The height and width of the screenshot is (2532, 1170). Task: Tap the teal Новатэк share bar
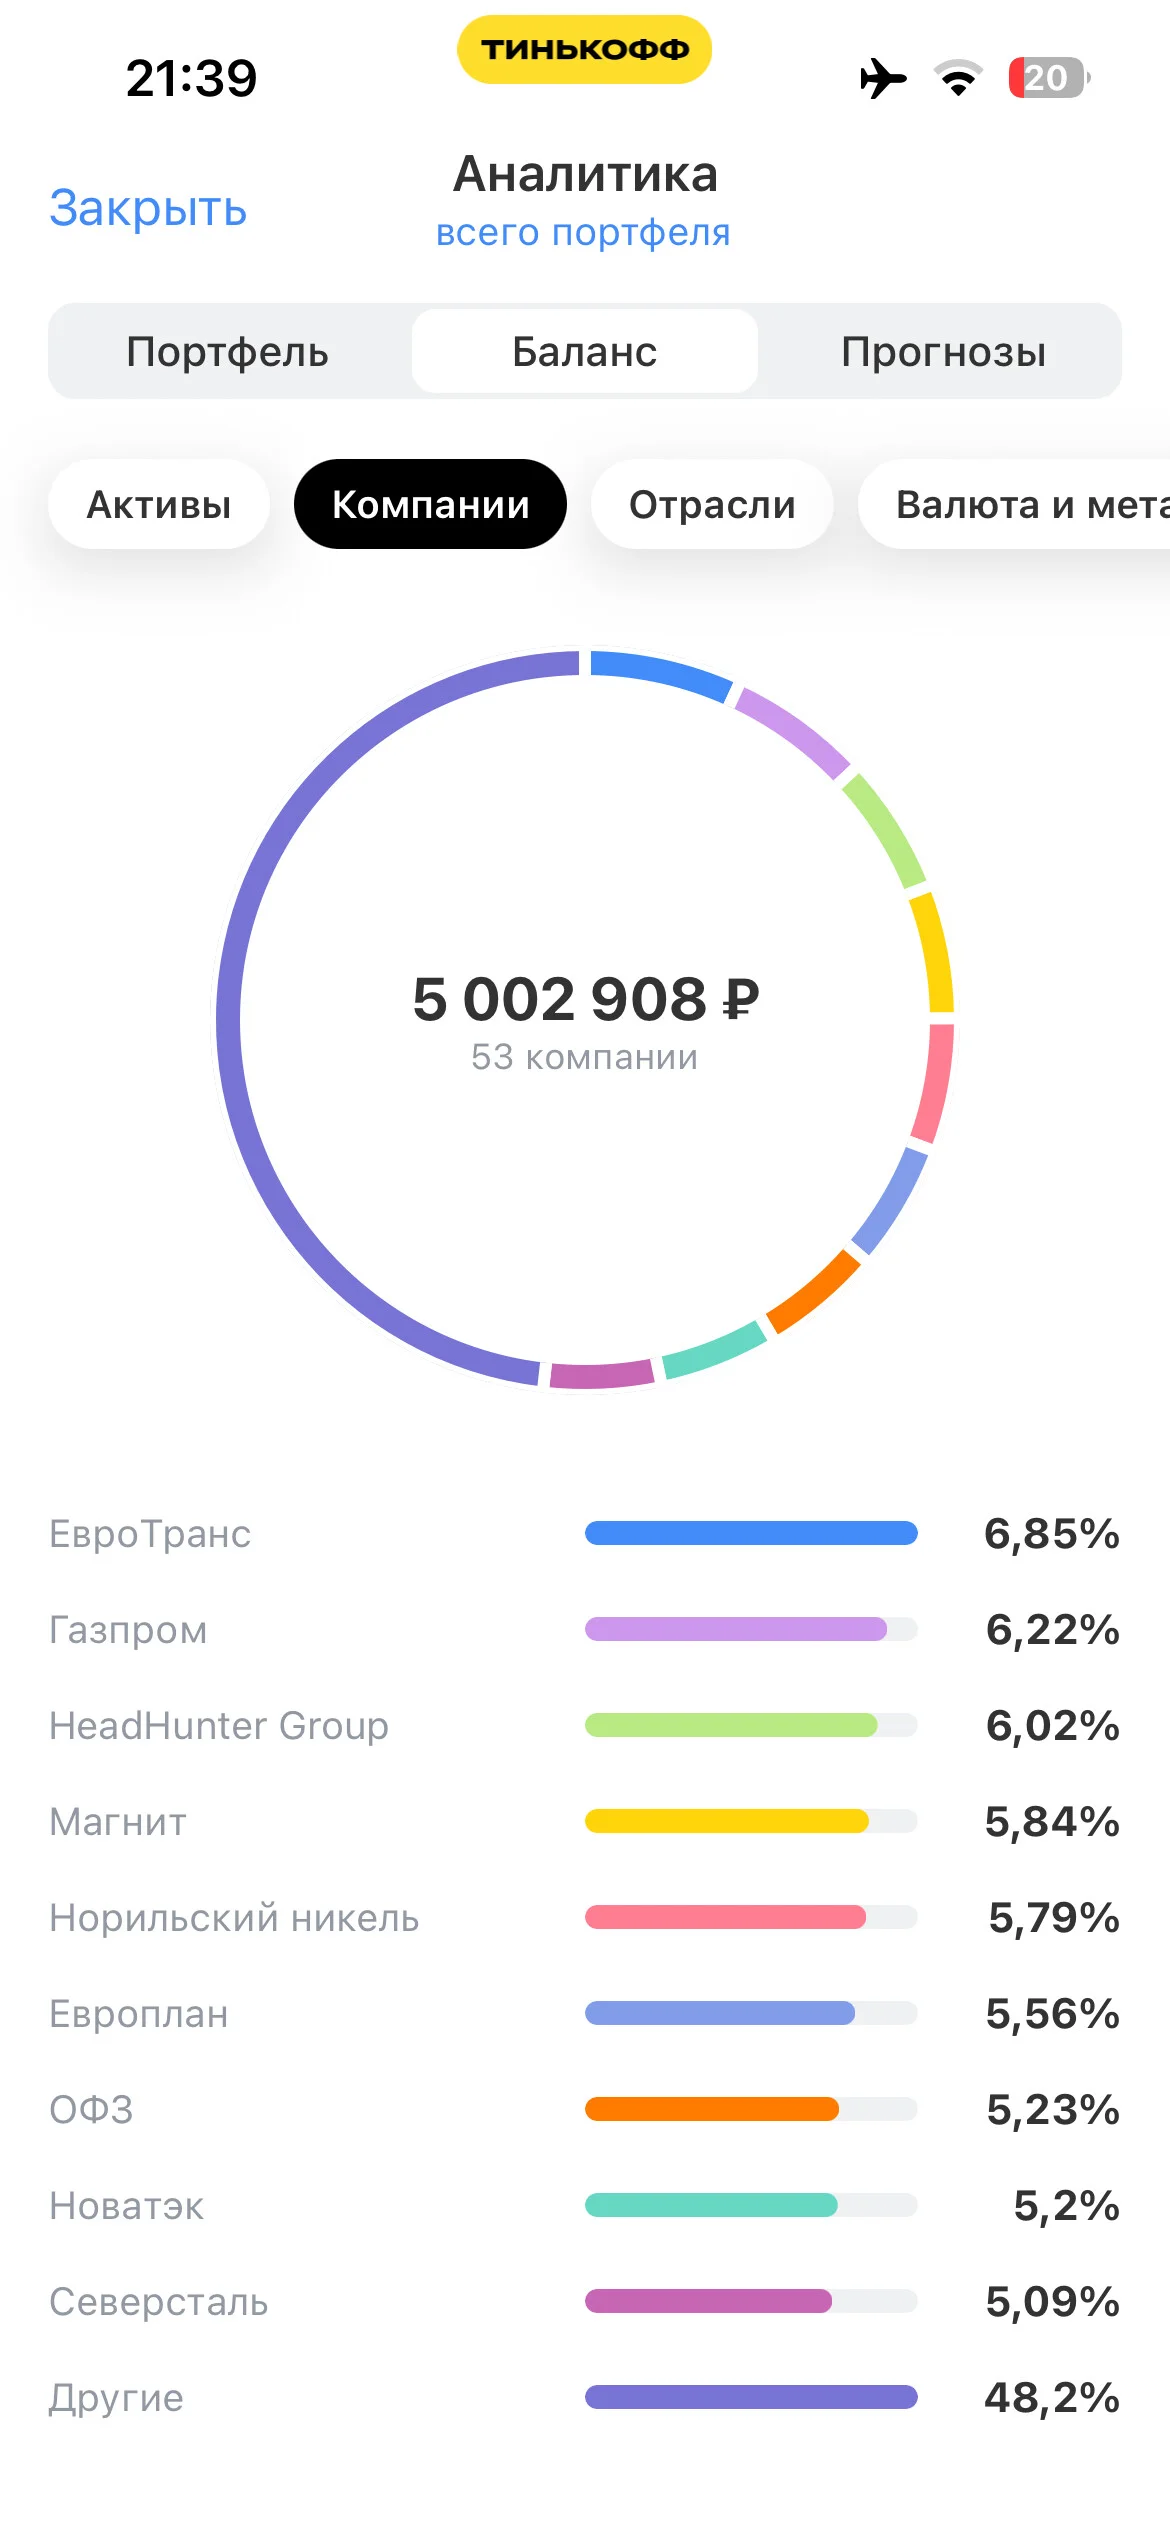[711, 2205]
